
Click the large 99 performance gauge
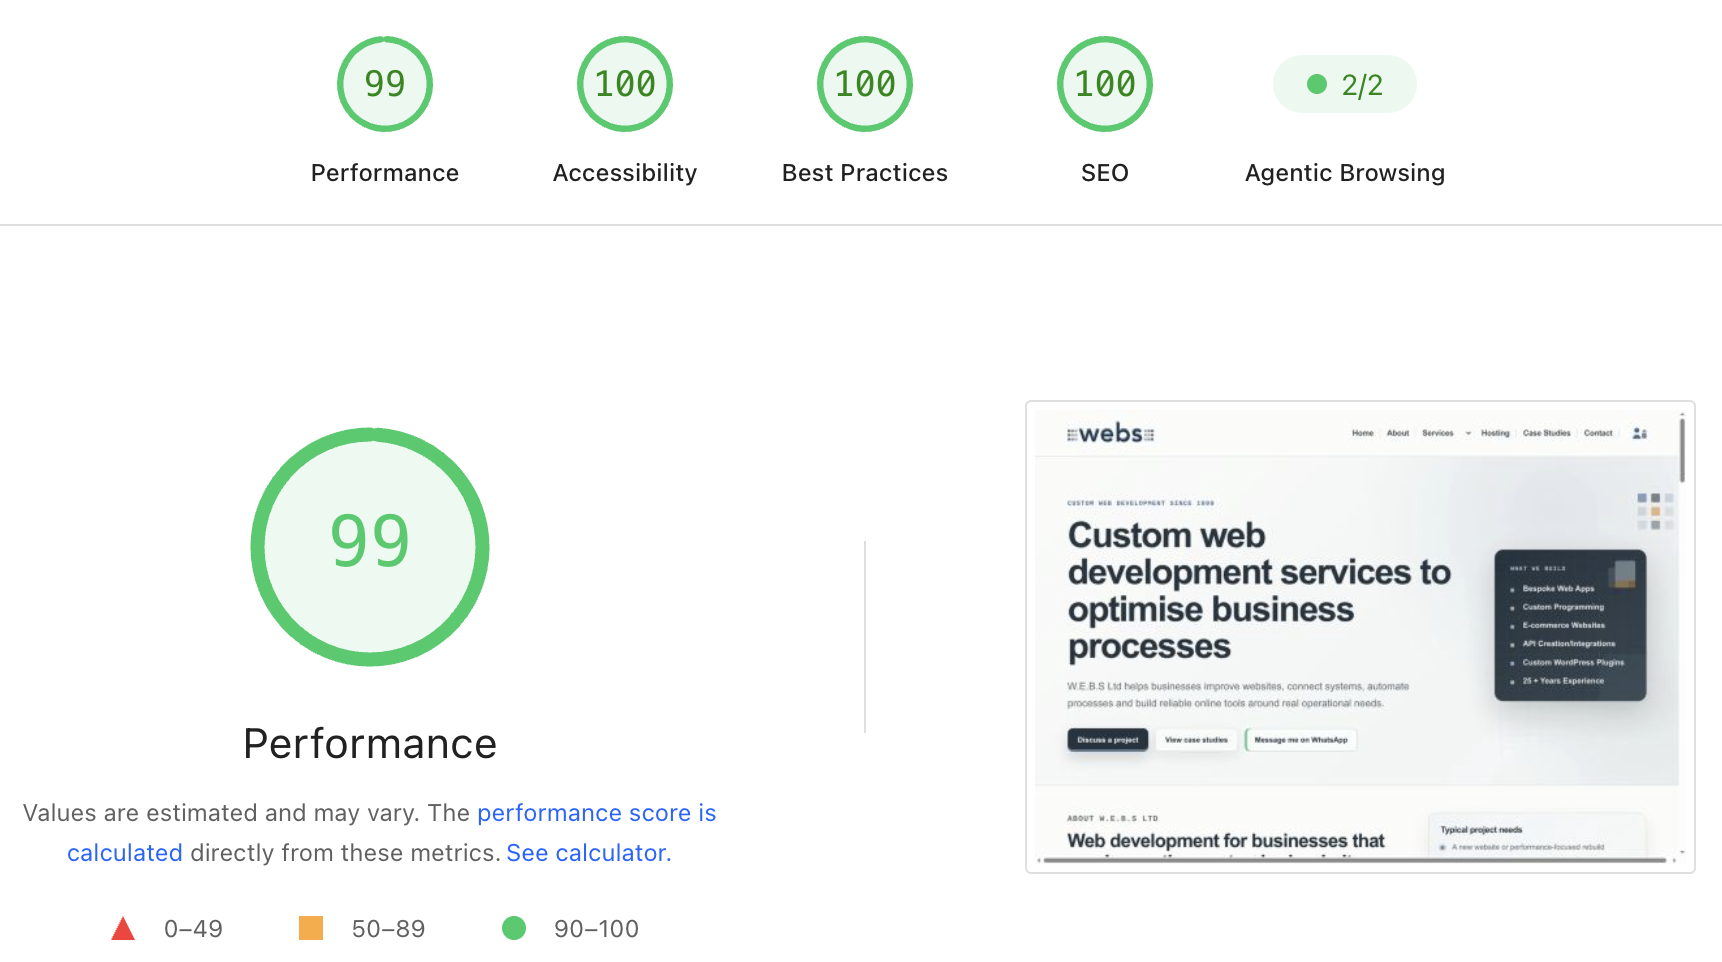point(370,547)
